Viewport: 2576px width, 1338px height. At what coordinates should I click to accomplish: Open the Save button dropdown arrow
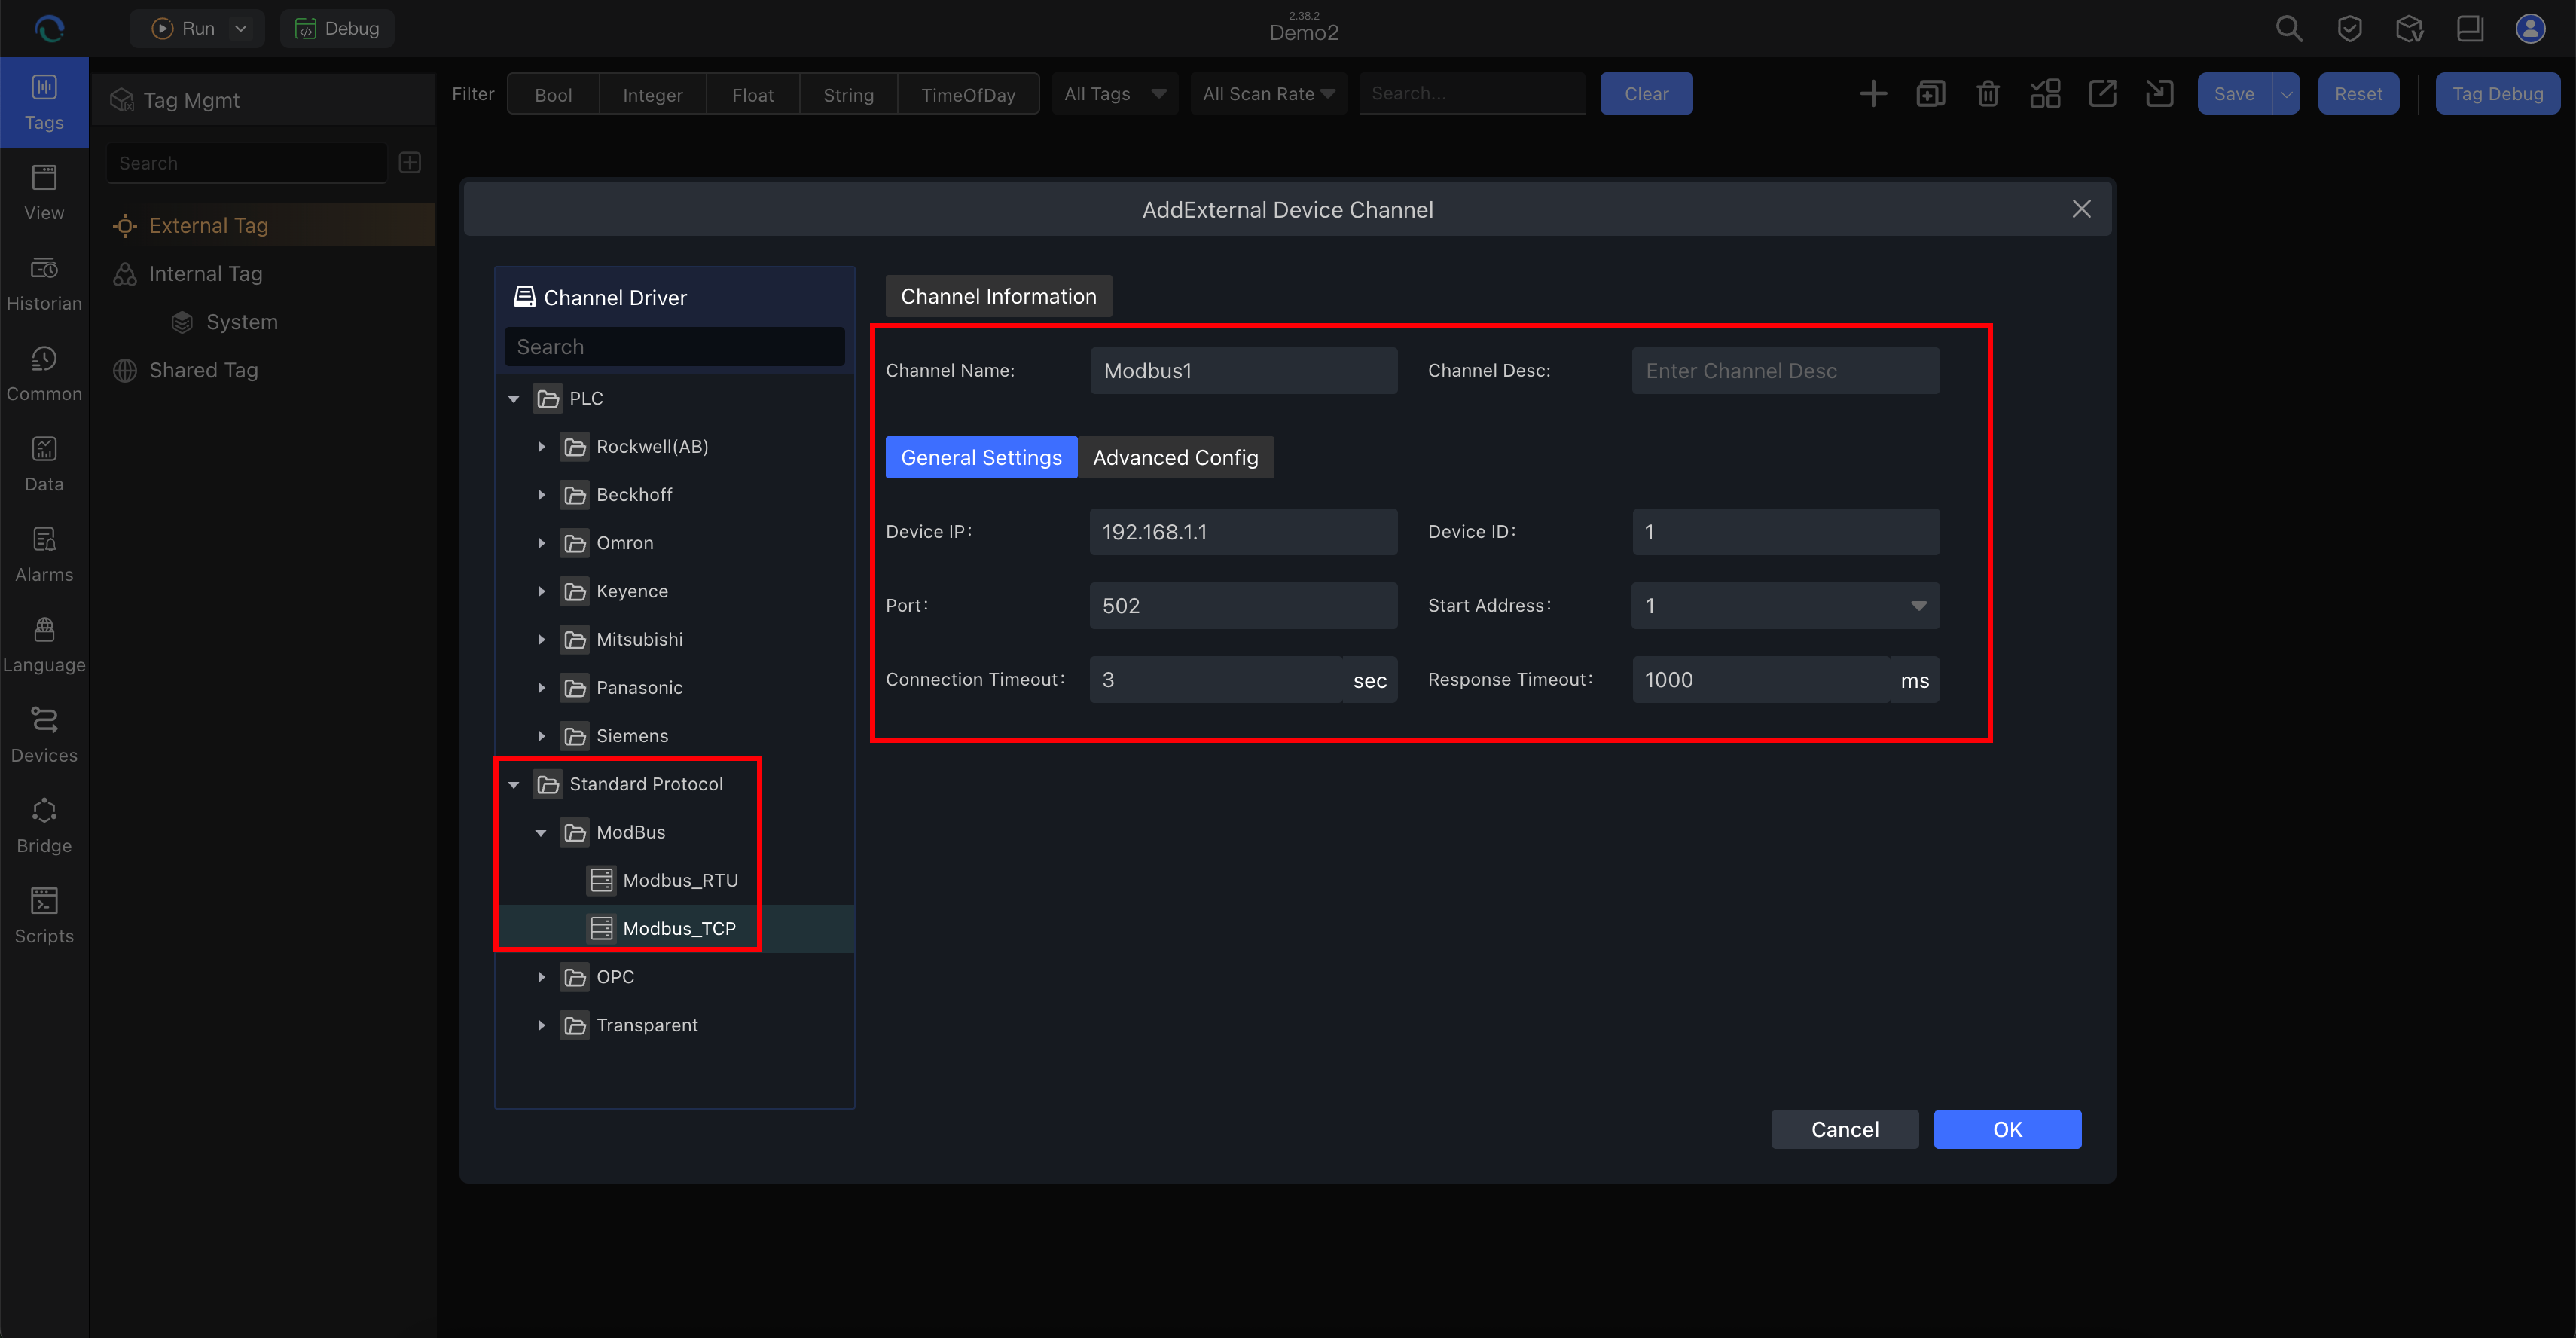[2286, 94]
